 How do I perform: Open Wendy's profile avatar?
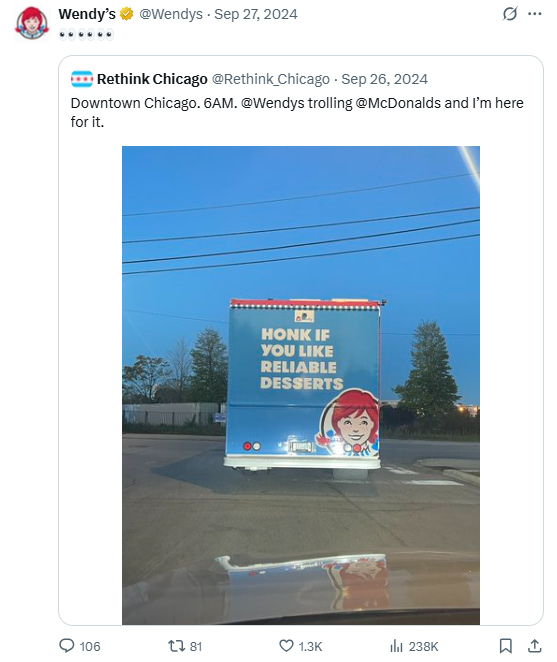pyautogui.click(x=32, y=23)
